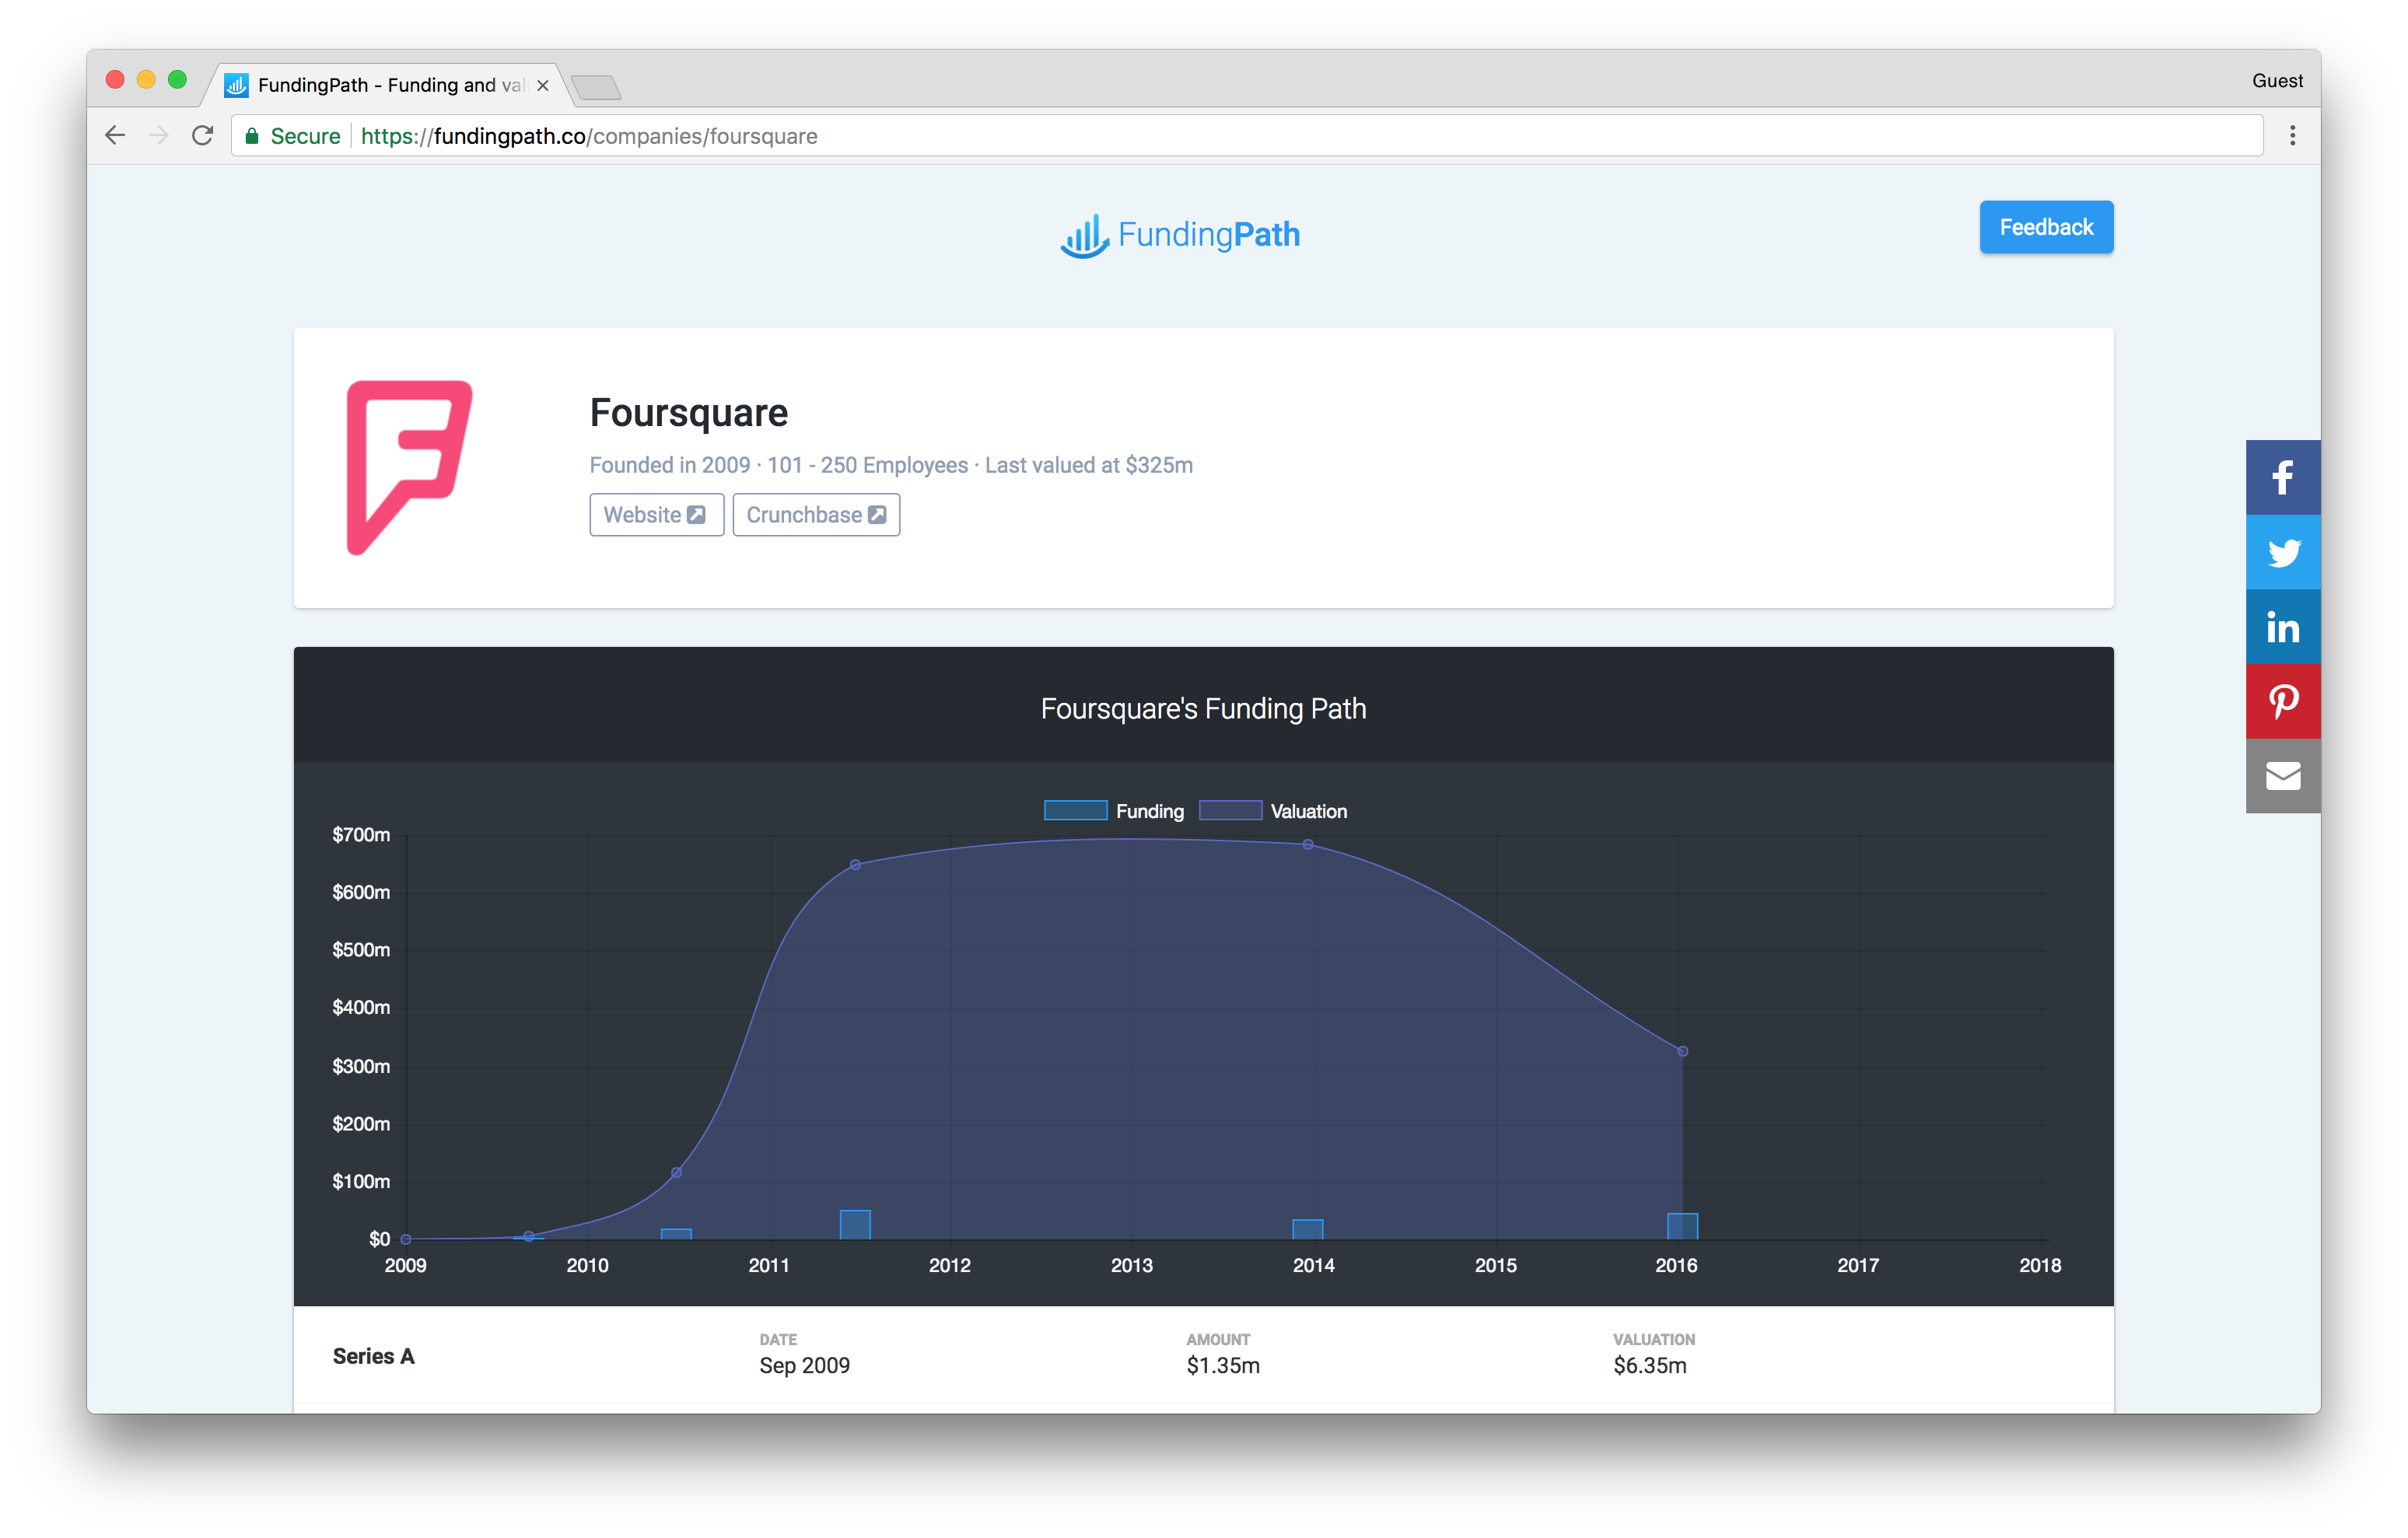Click the FundingPath logo
This screenshot has height=1538, width=2408.
click(1180, 235)
